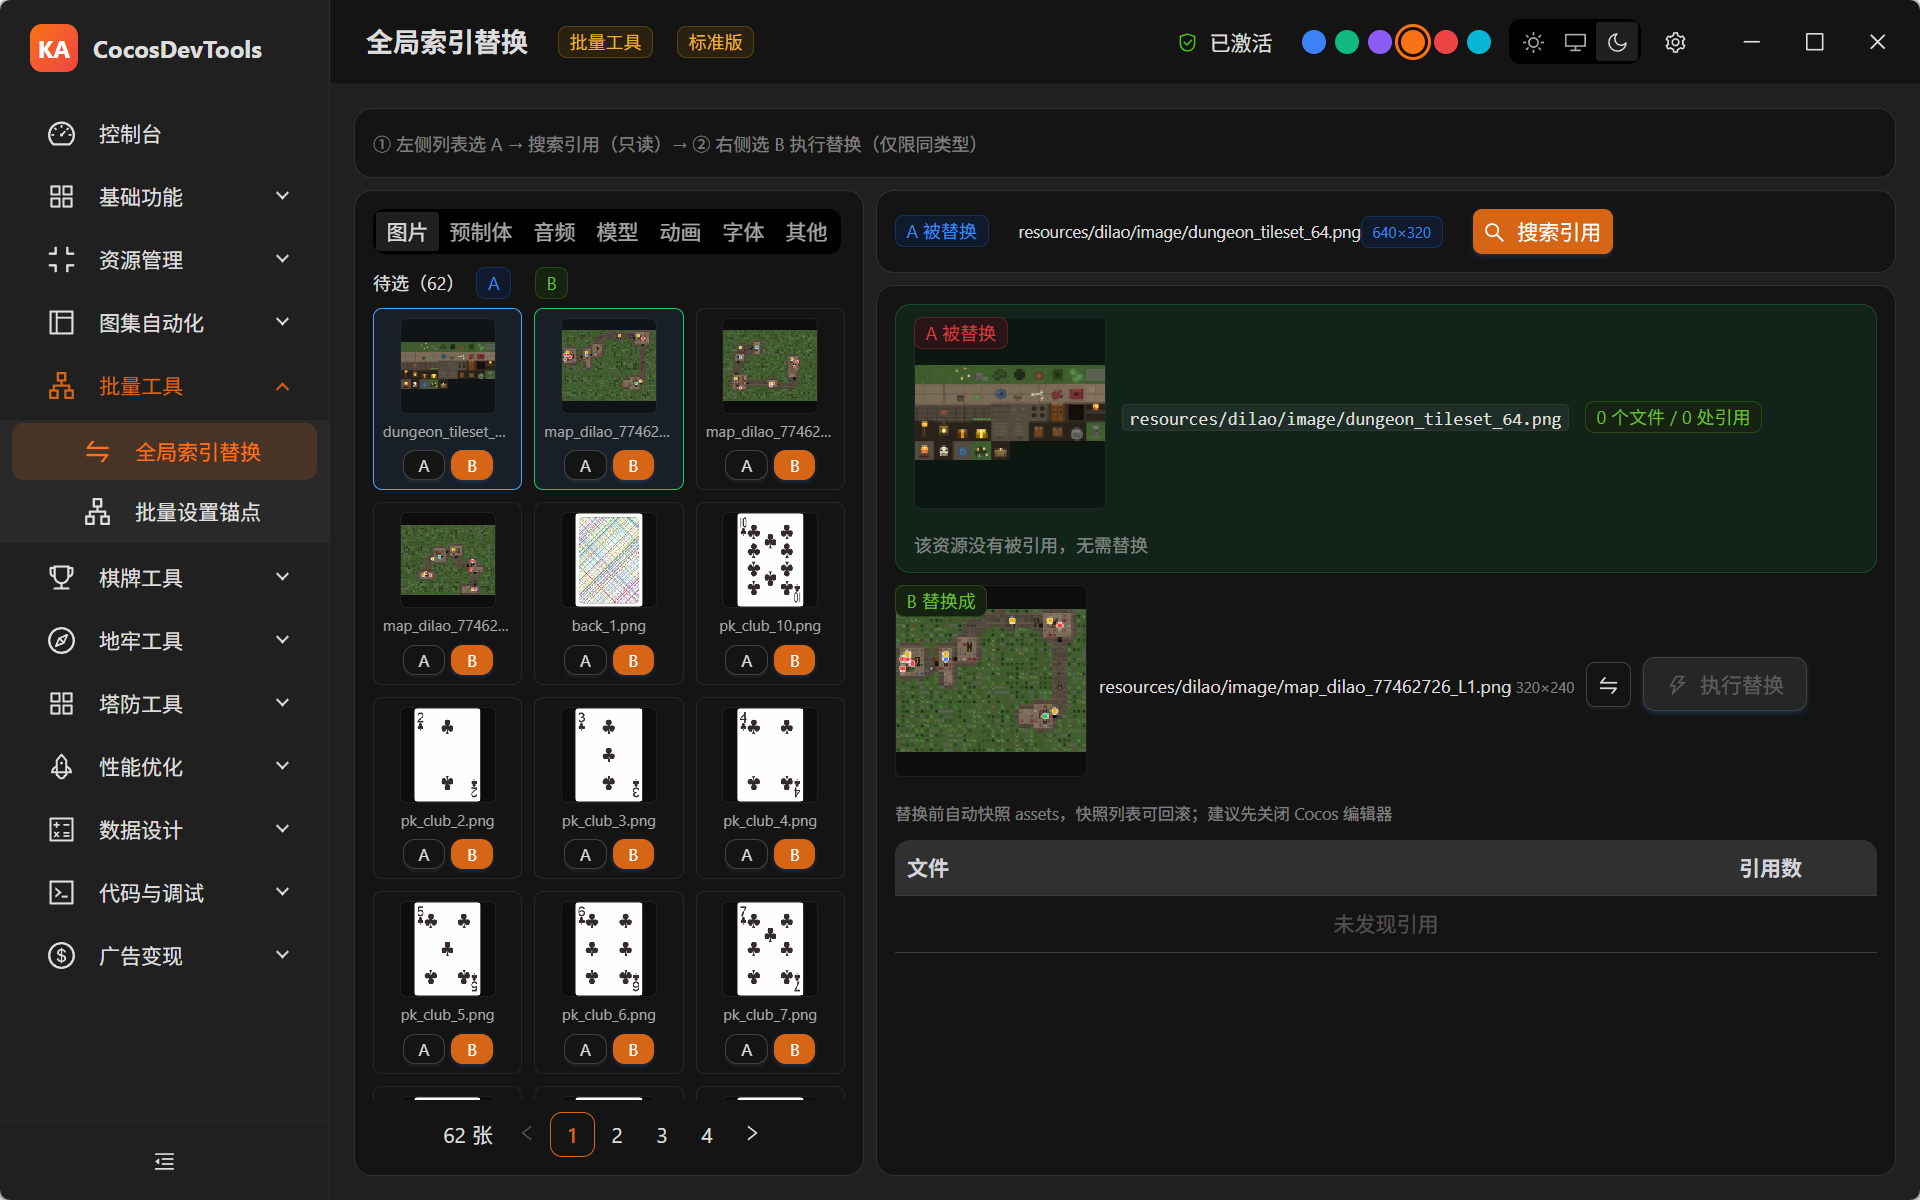Switch to the 预制体 tab
Viewport: 1920px width, 1200px height.
pos(481,232)
